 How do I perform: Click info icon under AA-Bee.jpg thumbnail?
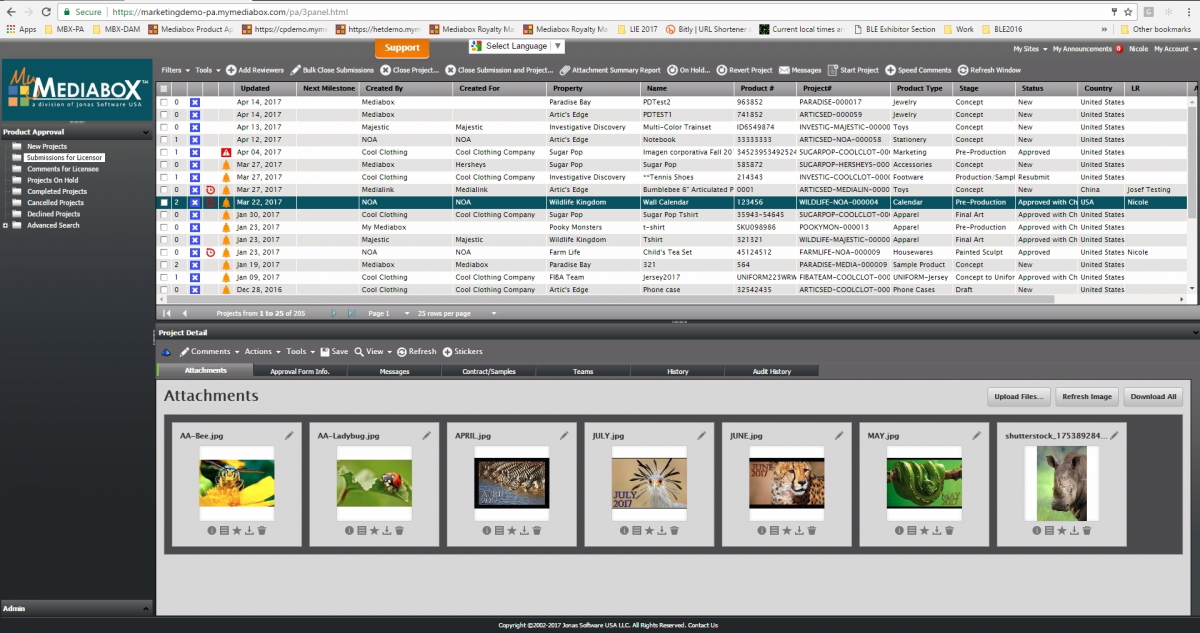[211, 530]
